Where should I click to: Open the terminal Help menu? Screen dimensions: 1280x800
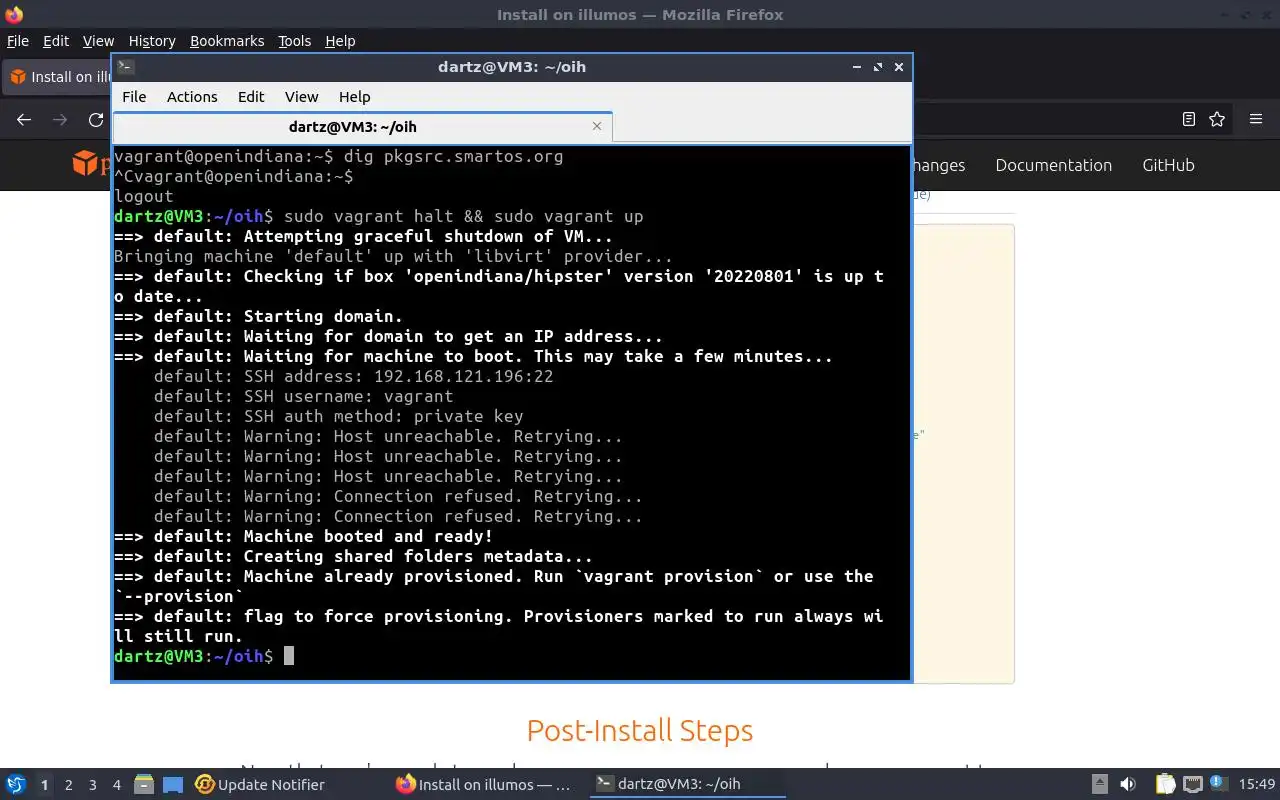[355, 97]
